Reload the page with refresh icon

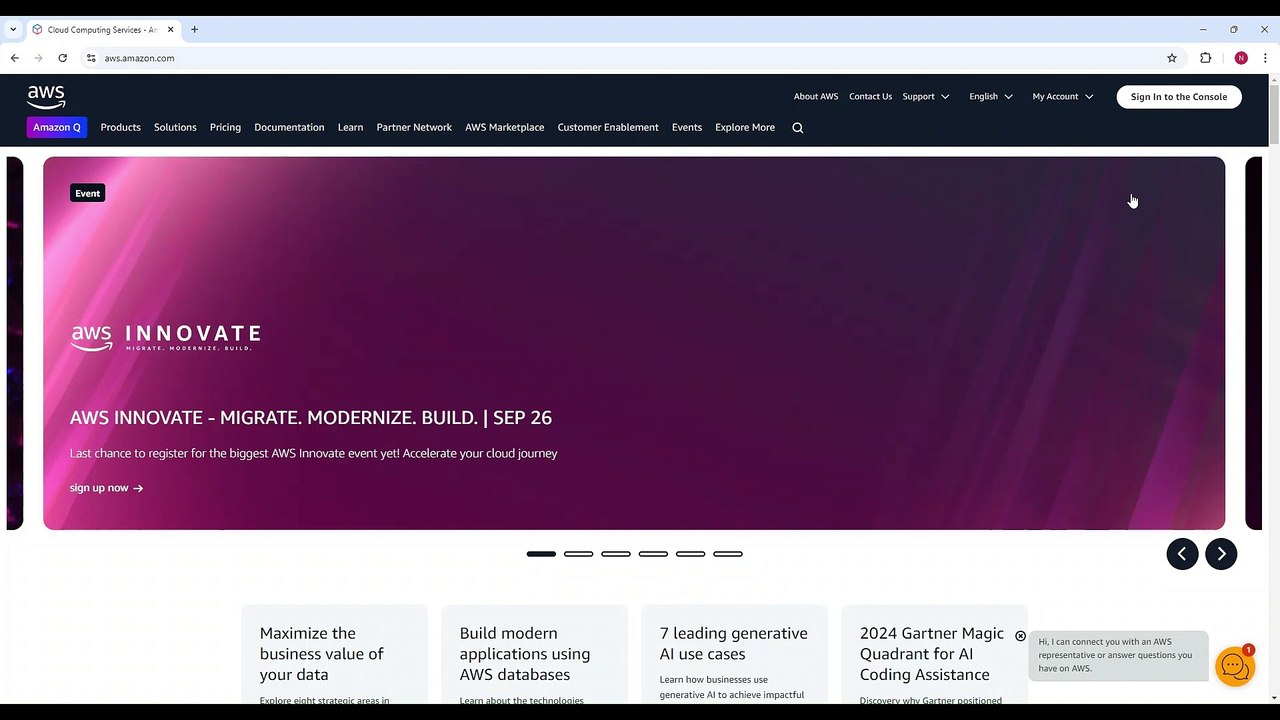63,58
